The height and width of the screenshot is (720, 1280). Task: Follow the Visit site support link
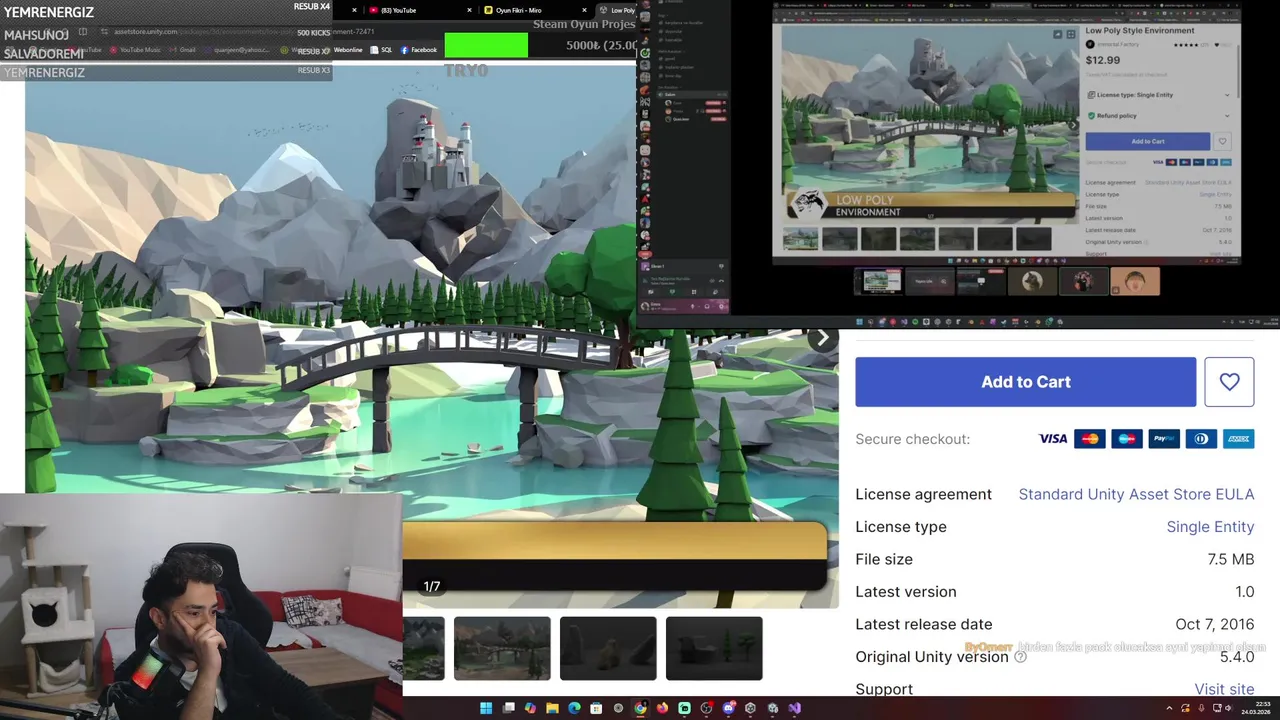point(1224,689)
